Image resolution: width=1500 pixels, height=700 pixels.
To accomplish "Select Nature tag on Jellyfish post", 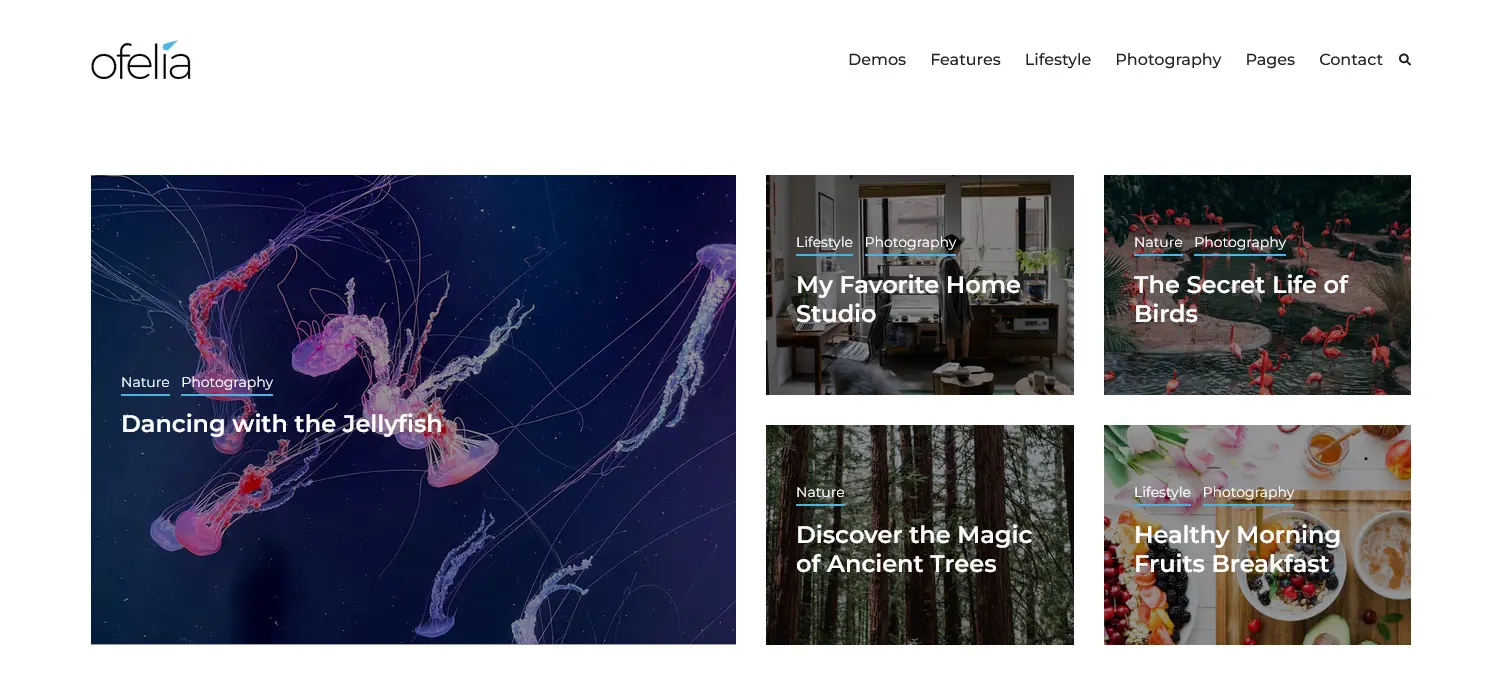I will pos(145,383).
